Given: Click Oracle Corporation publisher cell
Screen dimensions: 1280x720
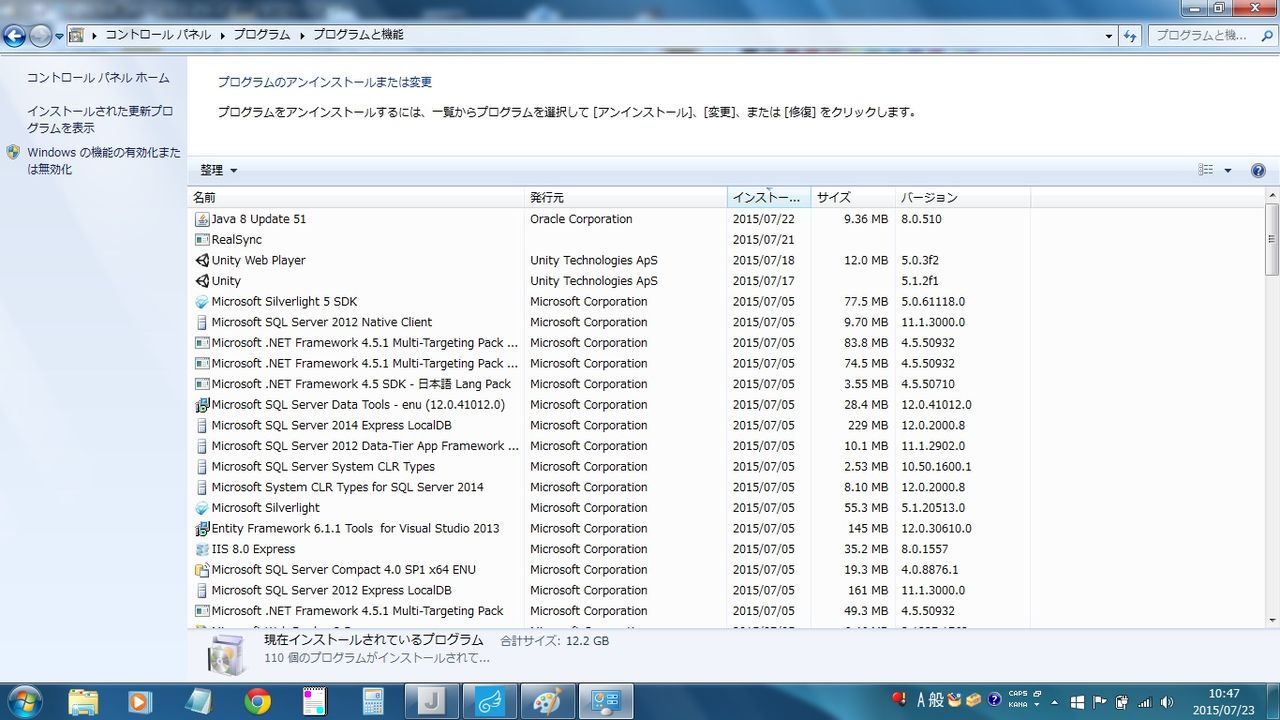Looking at the screenshot, I should [581, 219].
